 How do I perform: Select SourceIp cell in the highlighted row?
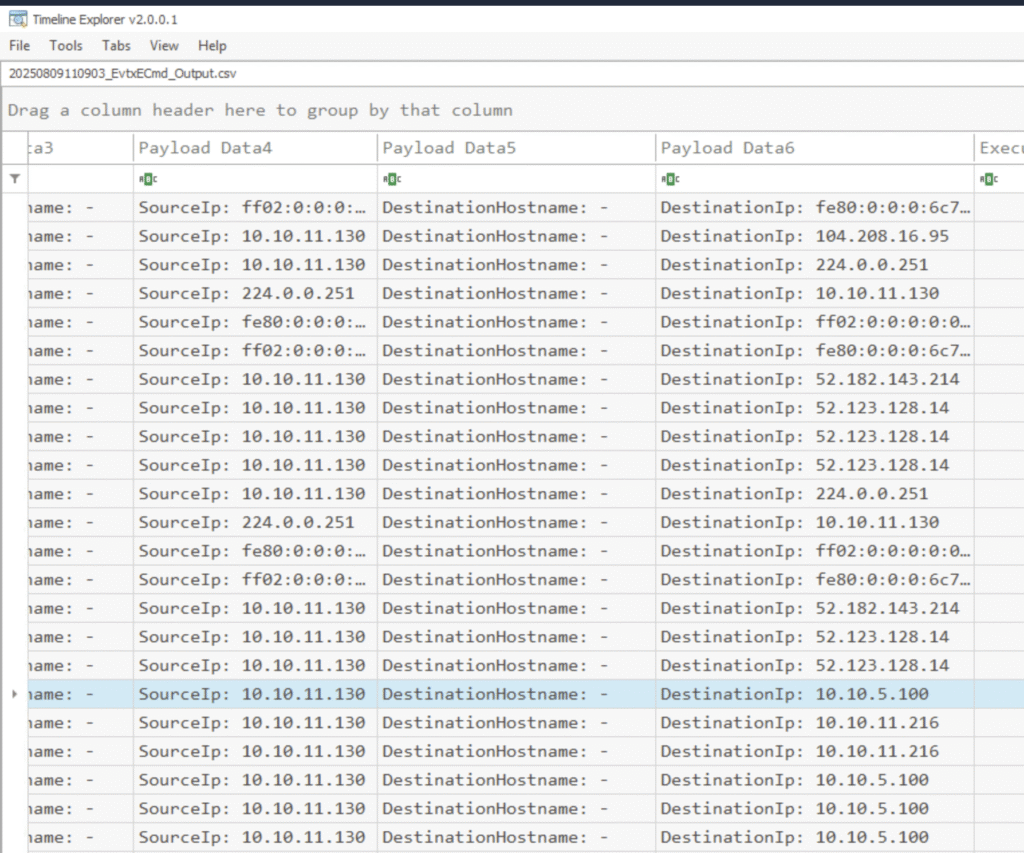coord(252,694)
